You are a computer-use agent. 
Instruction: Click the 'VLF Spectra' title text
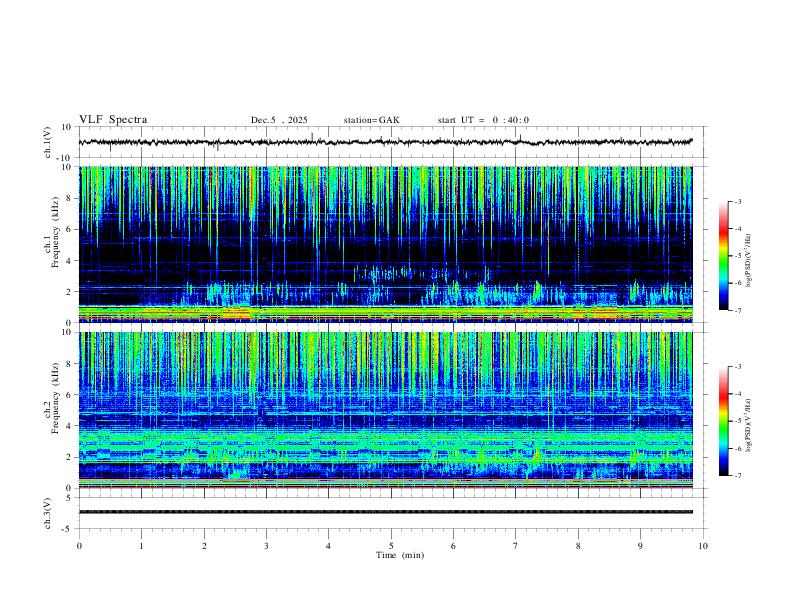click(113, 120)
